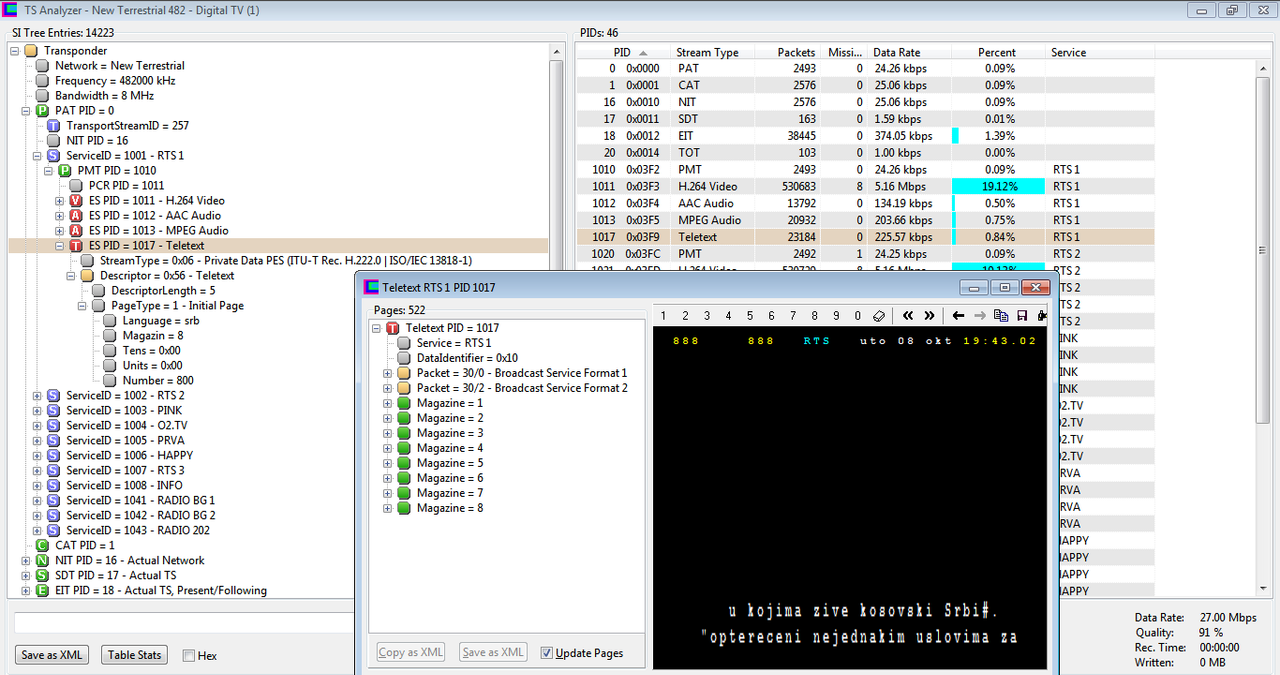Uncheck the Update Pages checkbox
Screen dimensions: 1280x675
[546, 653]
